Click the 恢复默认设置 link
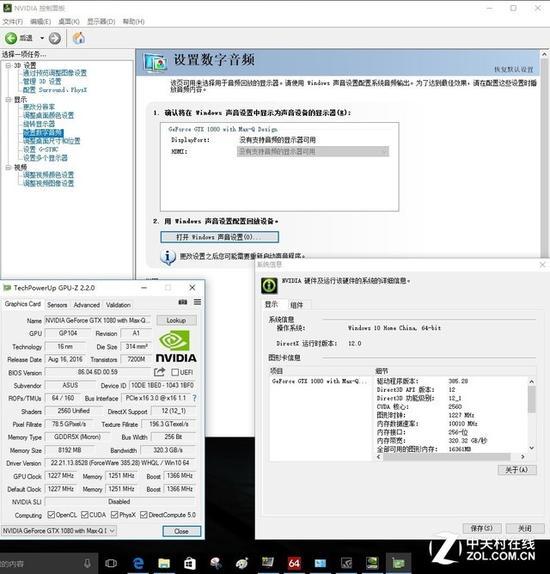Screen dimensions: 550x574 (x=514, y=69)
